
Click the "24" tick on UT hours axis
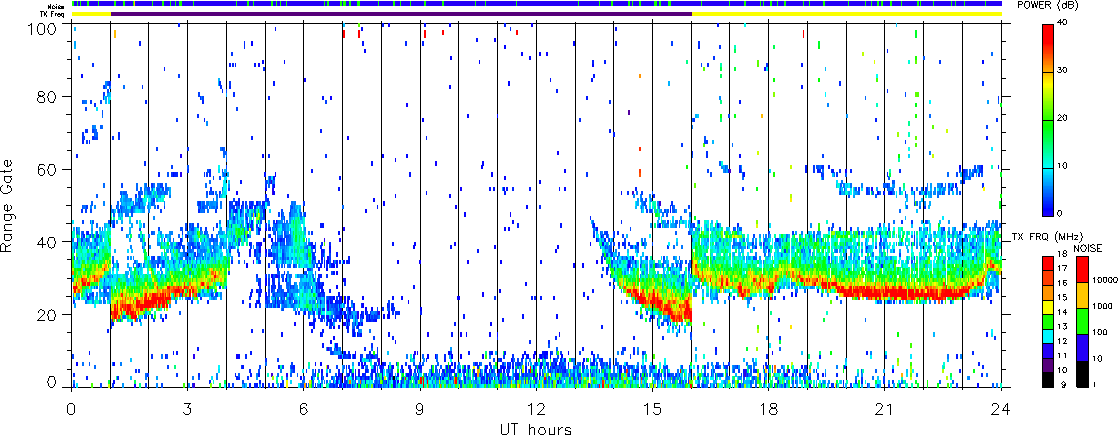coord(1001,409)
